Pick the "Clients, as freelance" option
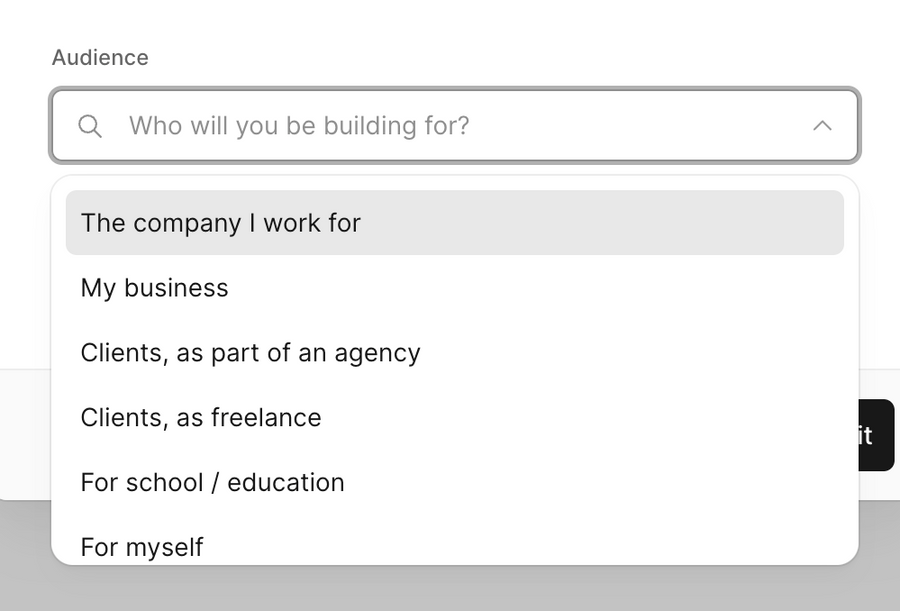Screen dimensions: 900x611 (x=200, y=417)
